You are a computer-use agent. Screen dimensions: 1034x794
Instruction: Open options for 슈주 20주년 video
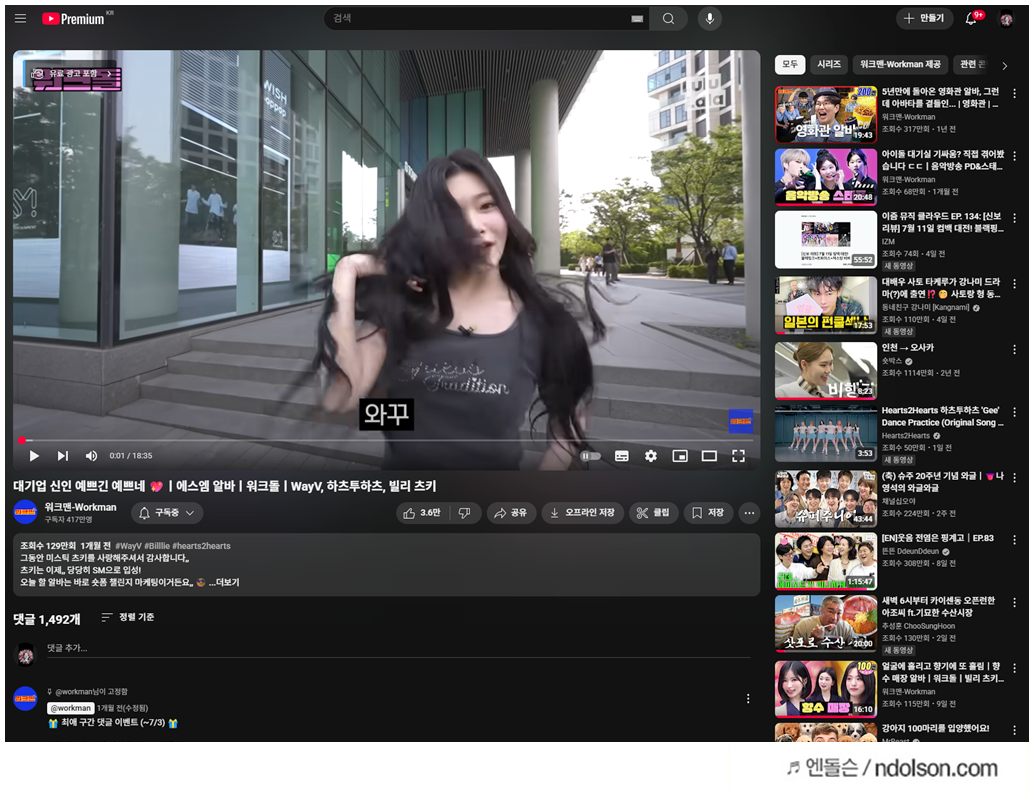[x=1014, y=477]
